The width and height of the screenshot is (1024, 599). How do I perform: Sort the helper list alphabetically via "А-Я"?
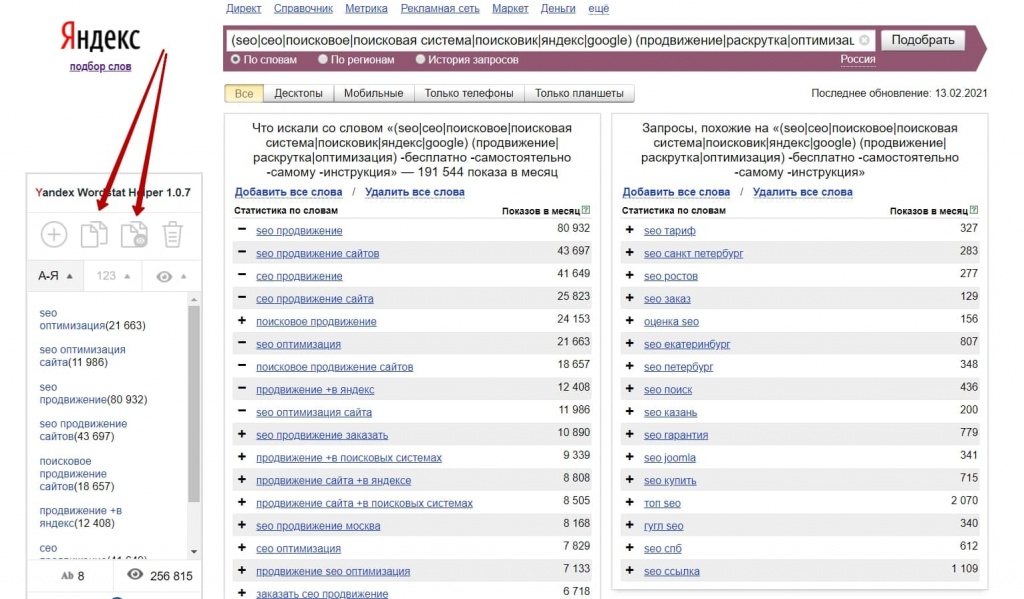(55, 276)
